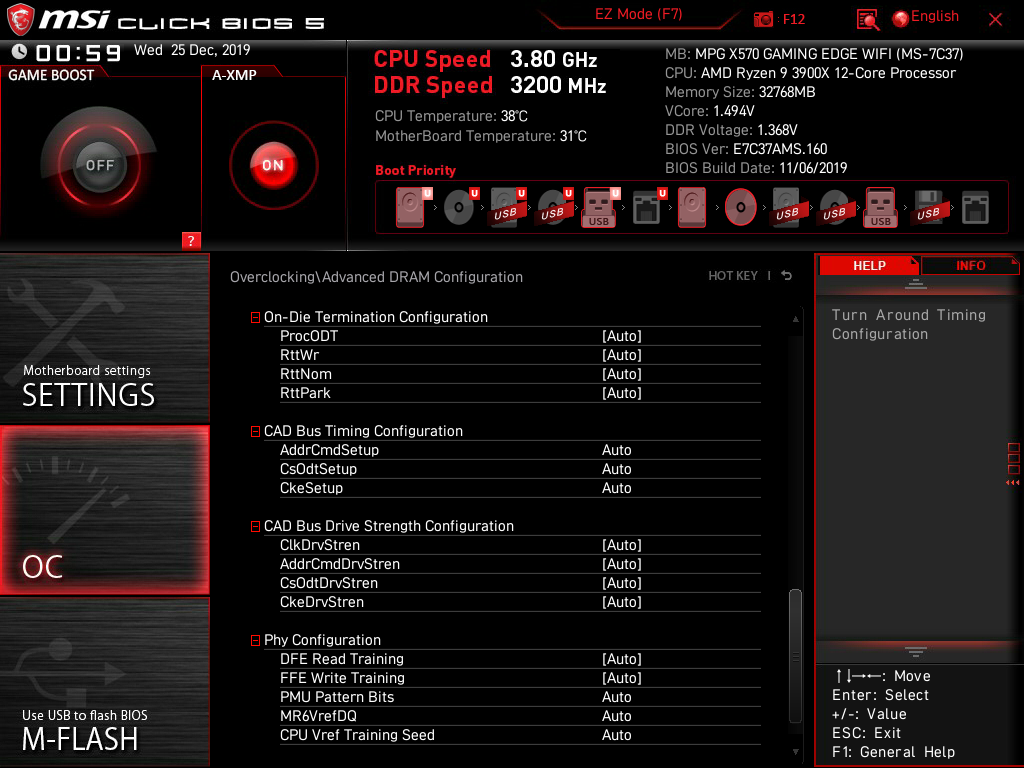
Task: Open the red question mark Game Boost help
Action: [x=191, y=240]
